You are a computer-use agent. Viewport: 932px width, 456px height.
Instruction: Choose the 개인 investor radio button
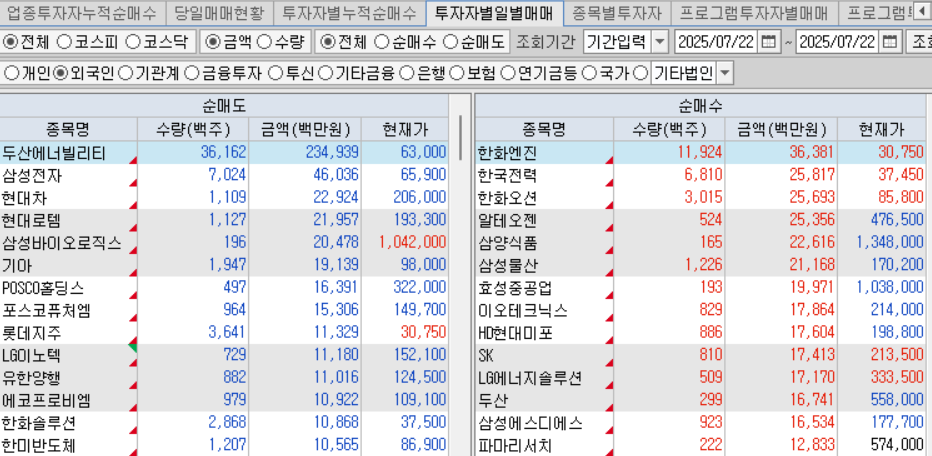click(x=11, y=74)
